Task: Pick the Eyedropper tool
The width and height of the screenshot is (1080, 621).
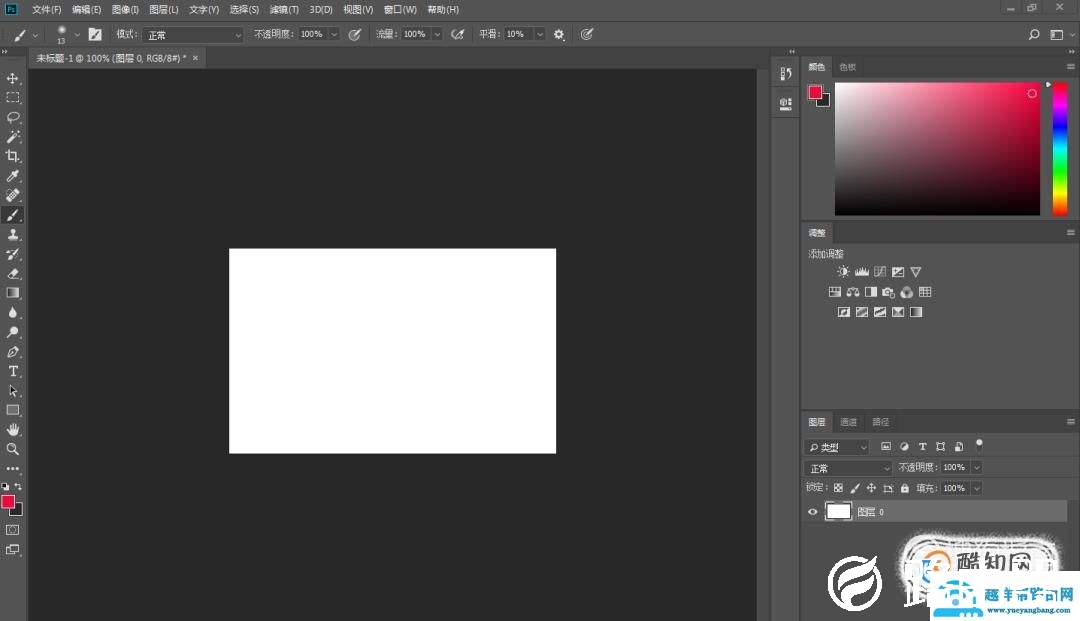Action: tap(13, 176)
